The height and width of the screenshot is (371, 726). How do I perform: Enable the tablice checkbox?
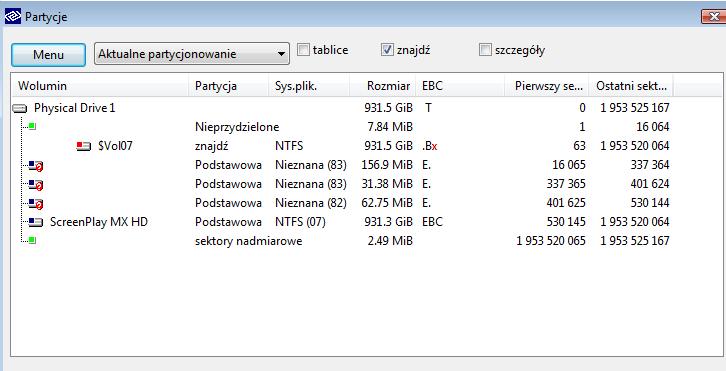click(303, 50)
